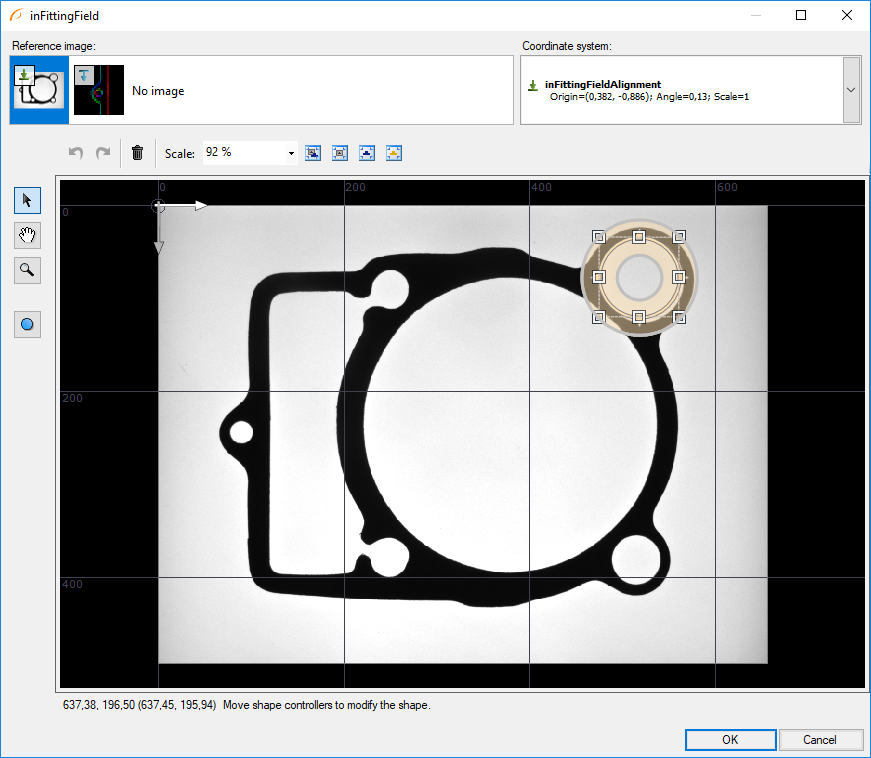This screenshot has width=871, height=758.
Task: Click the fourth view icon with yellow shape
Action: click(394, 153)
